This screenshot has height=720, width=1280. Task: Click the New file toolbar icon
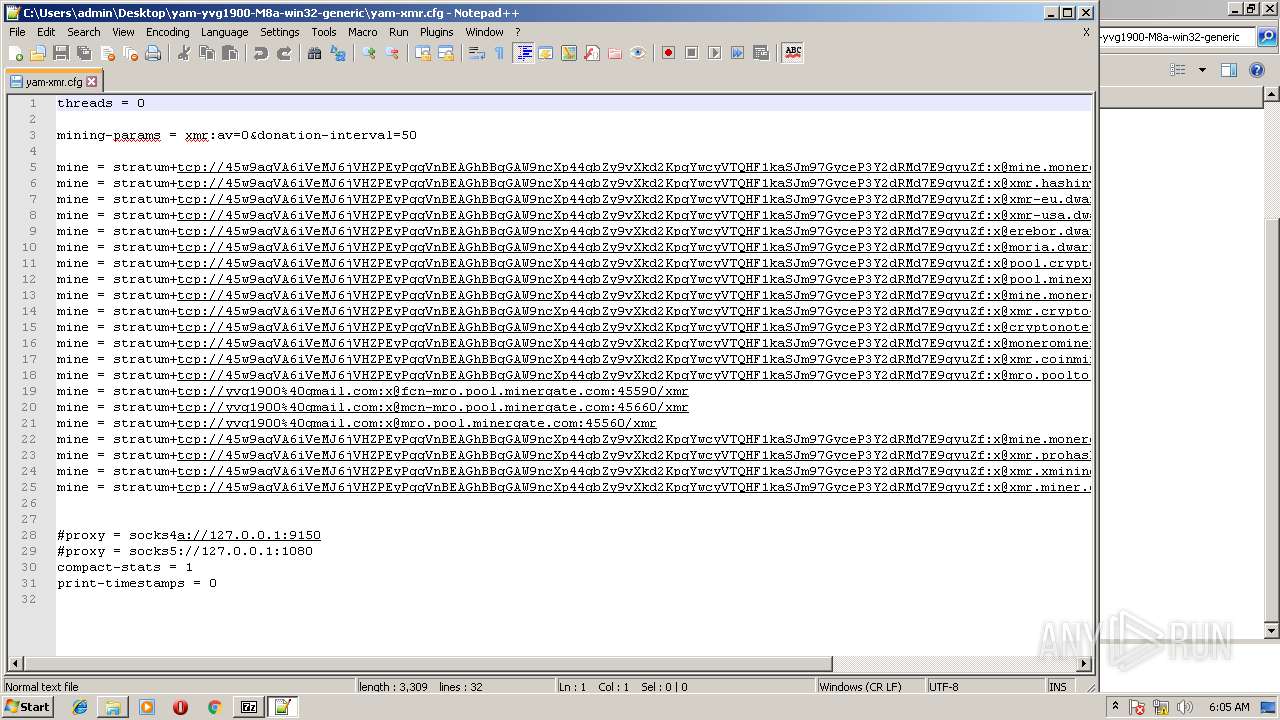pos(15,53)
